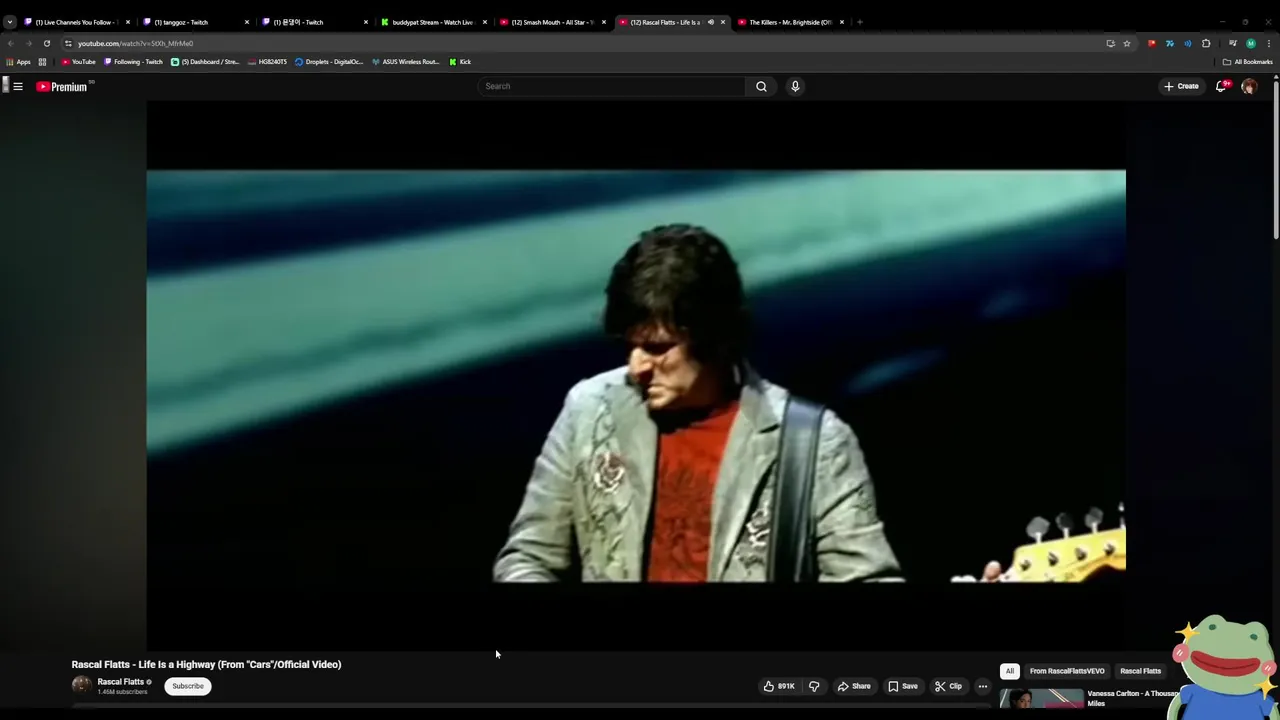Close the tanggoz Twitch tab

[247, 22]
